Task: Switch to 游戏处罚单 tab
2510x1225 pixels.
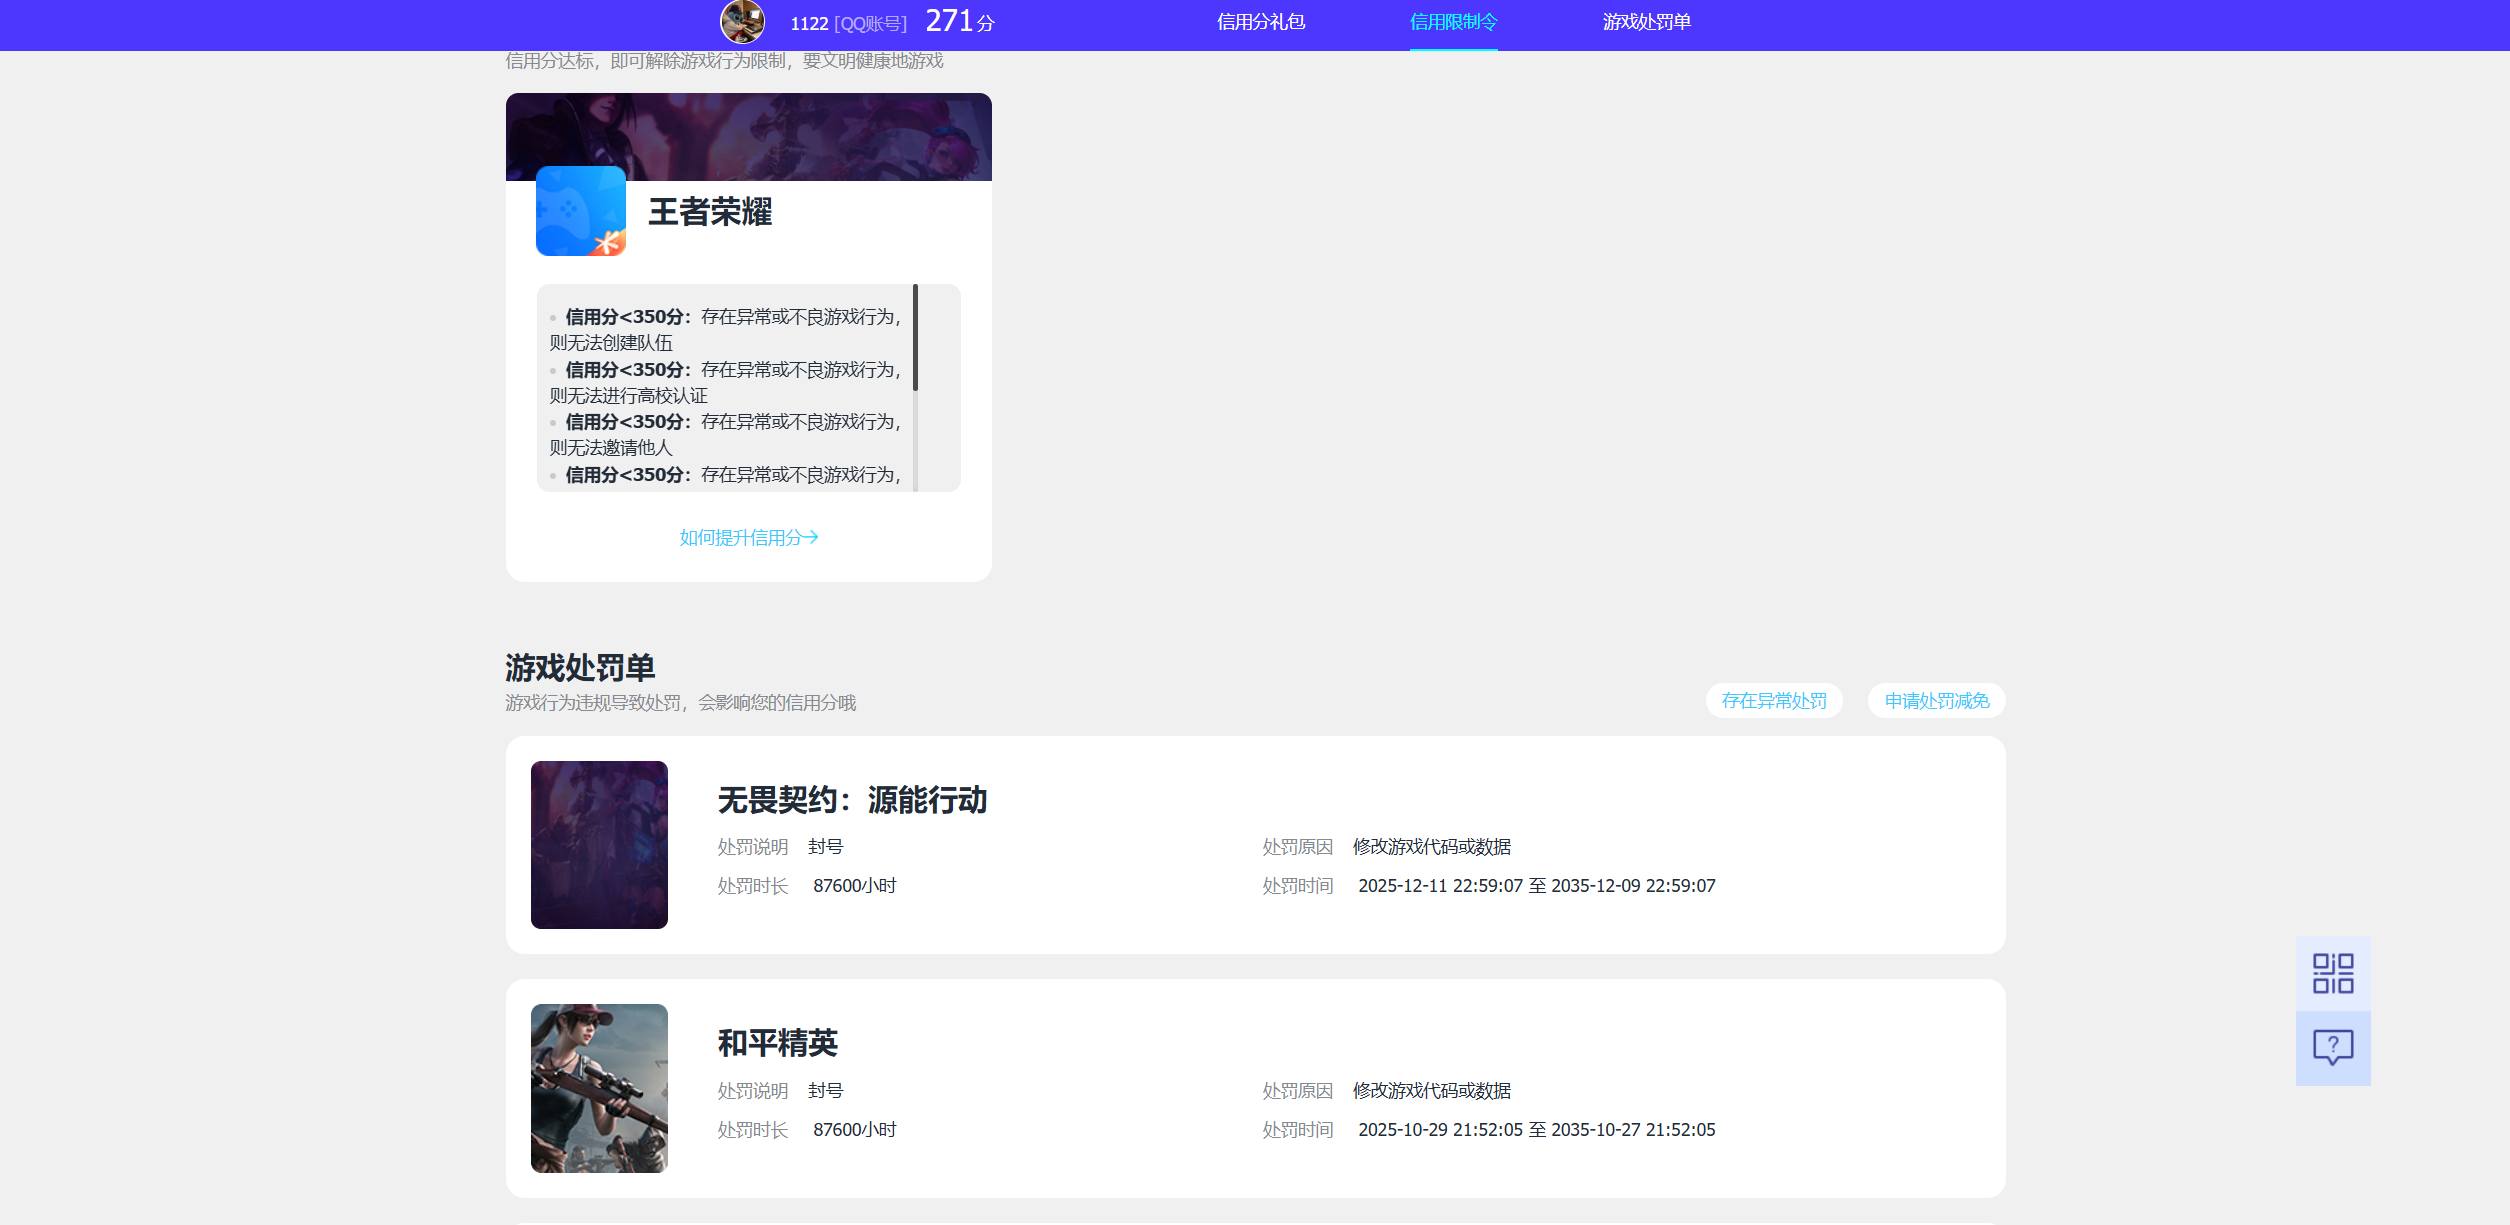Action: click(1646, 22)
